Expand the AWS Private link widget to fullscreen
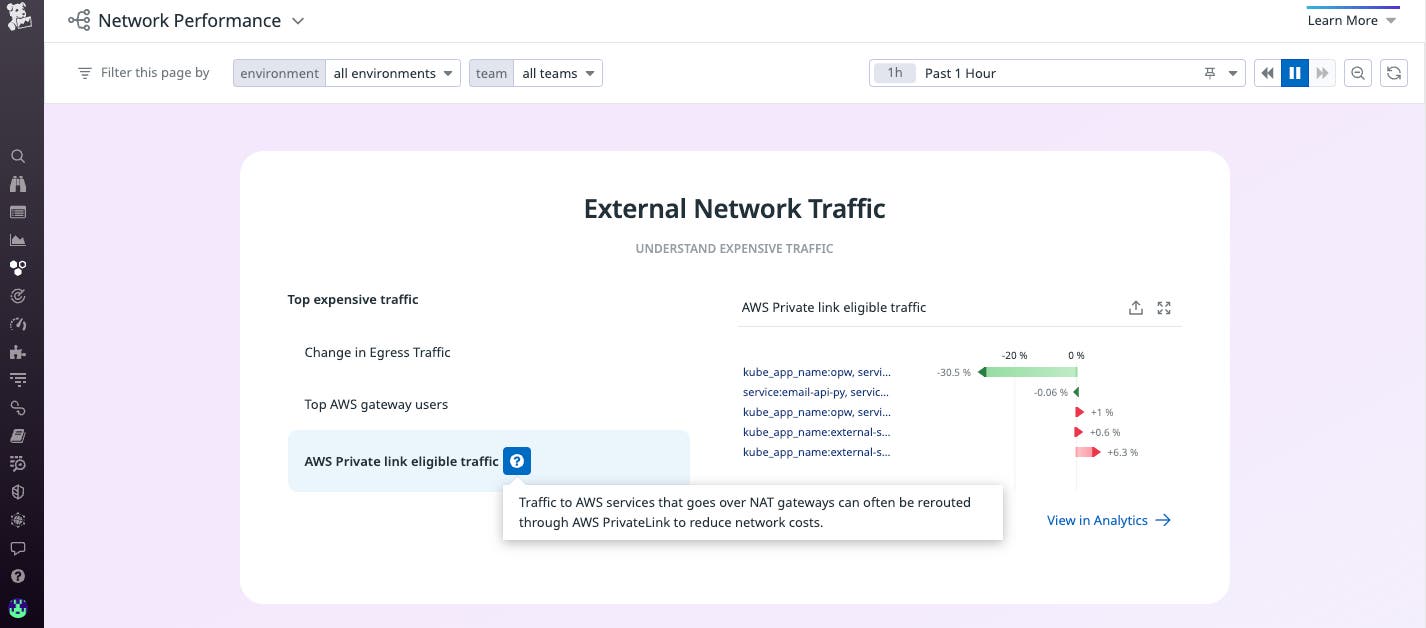Viewport: 1426px width, 628px height. [x=1163, y=308]
